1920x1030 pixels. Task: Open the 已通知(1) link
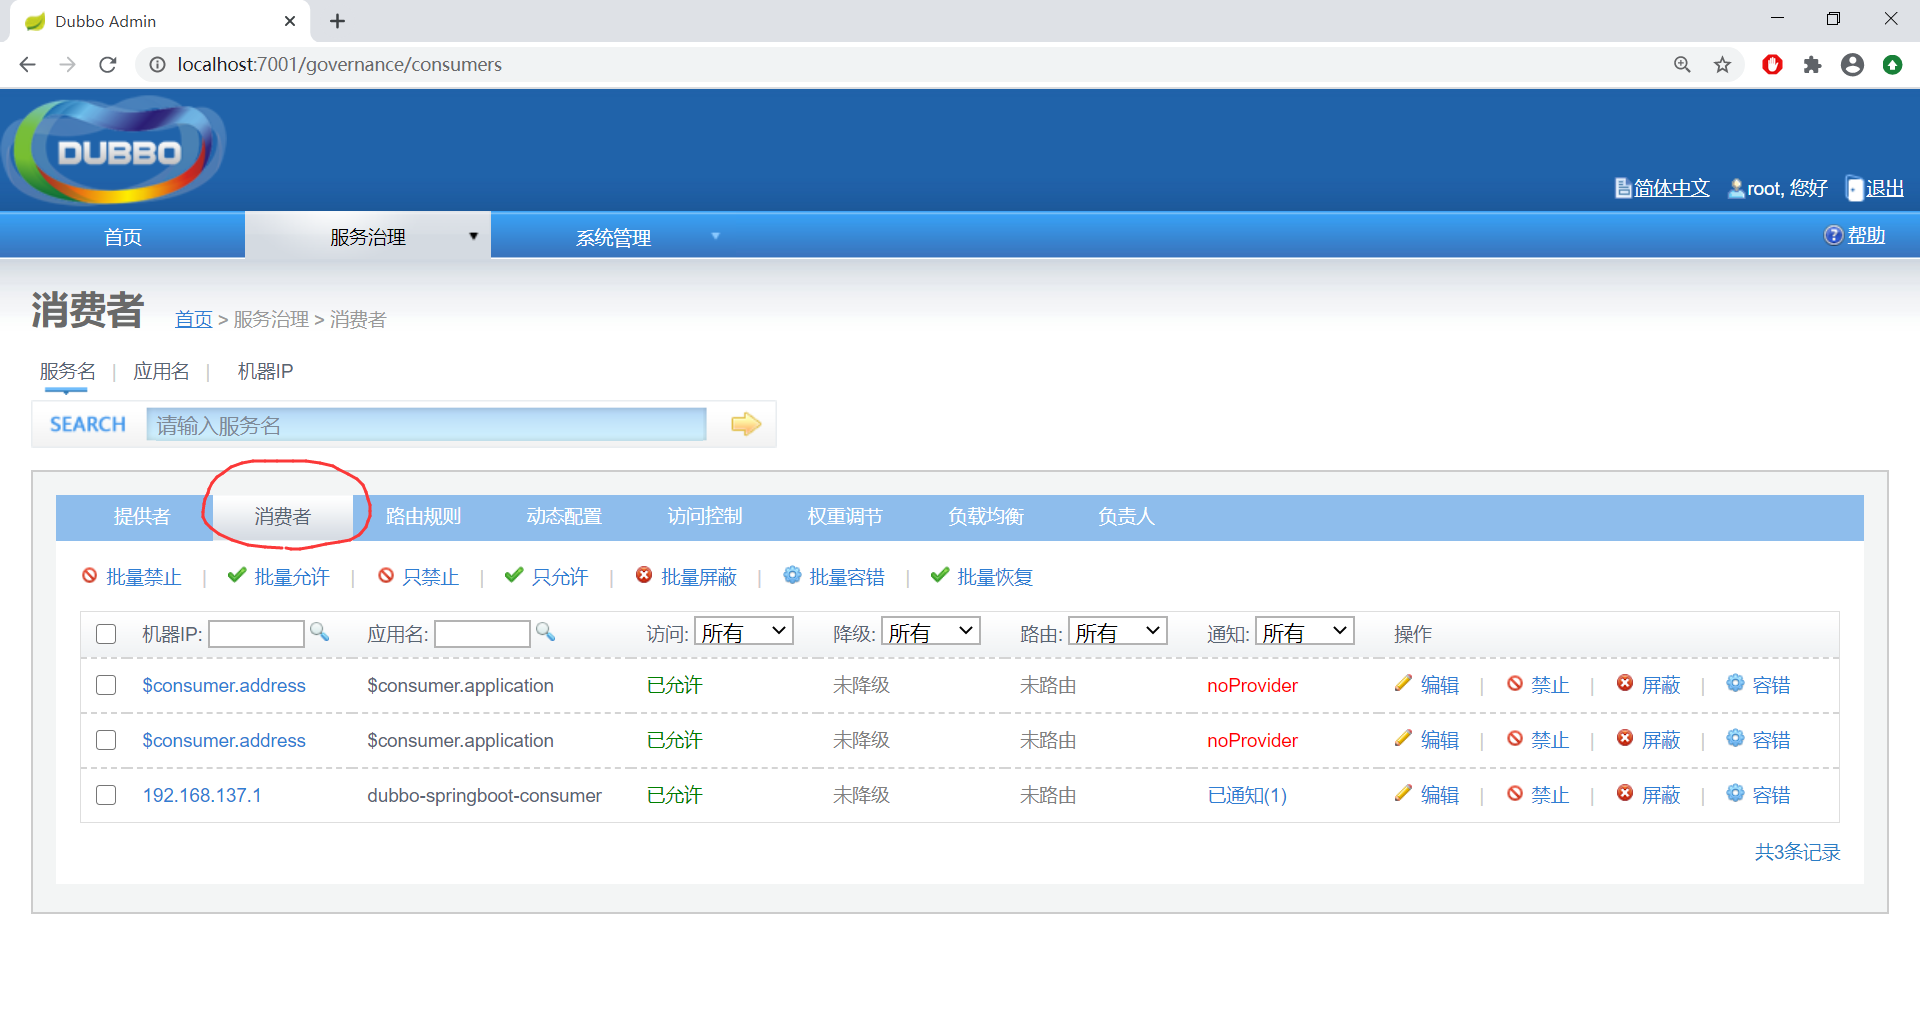pyautogui.click(x=1247, y=795)
